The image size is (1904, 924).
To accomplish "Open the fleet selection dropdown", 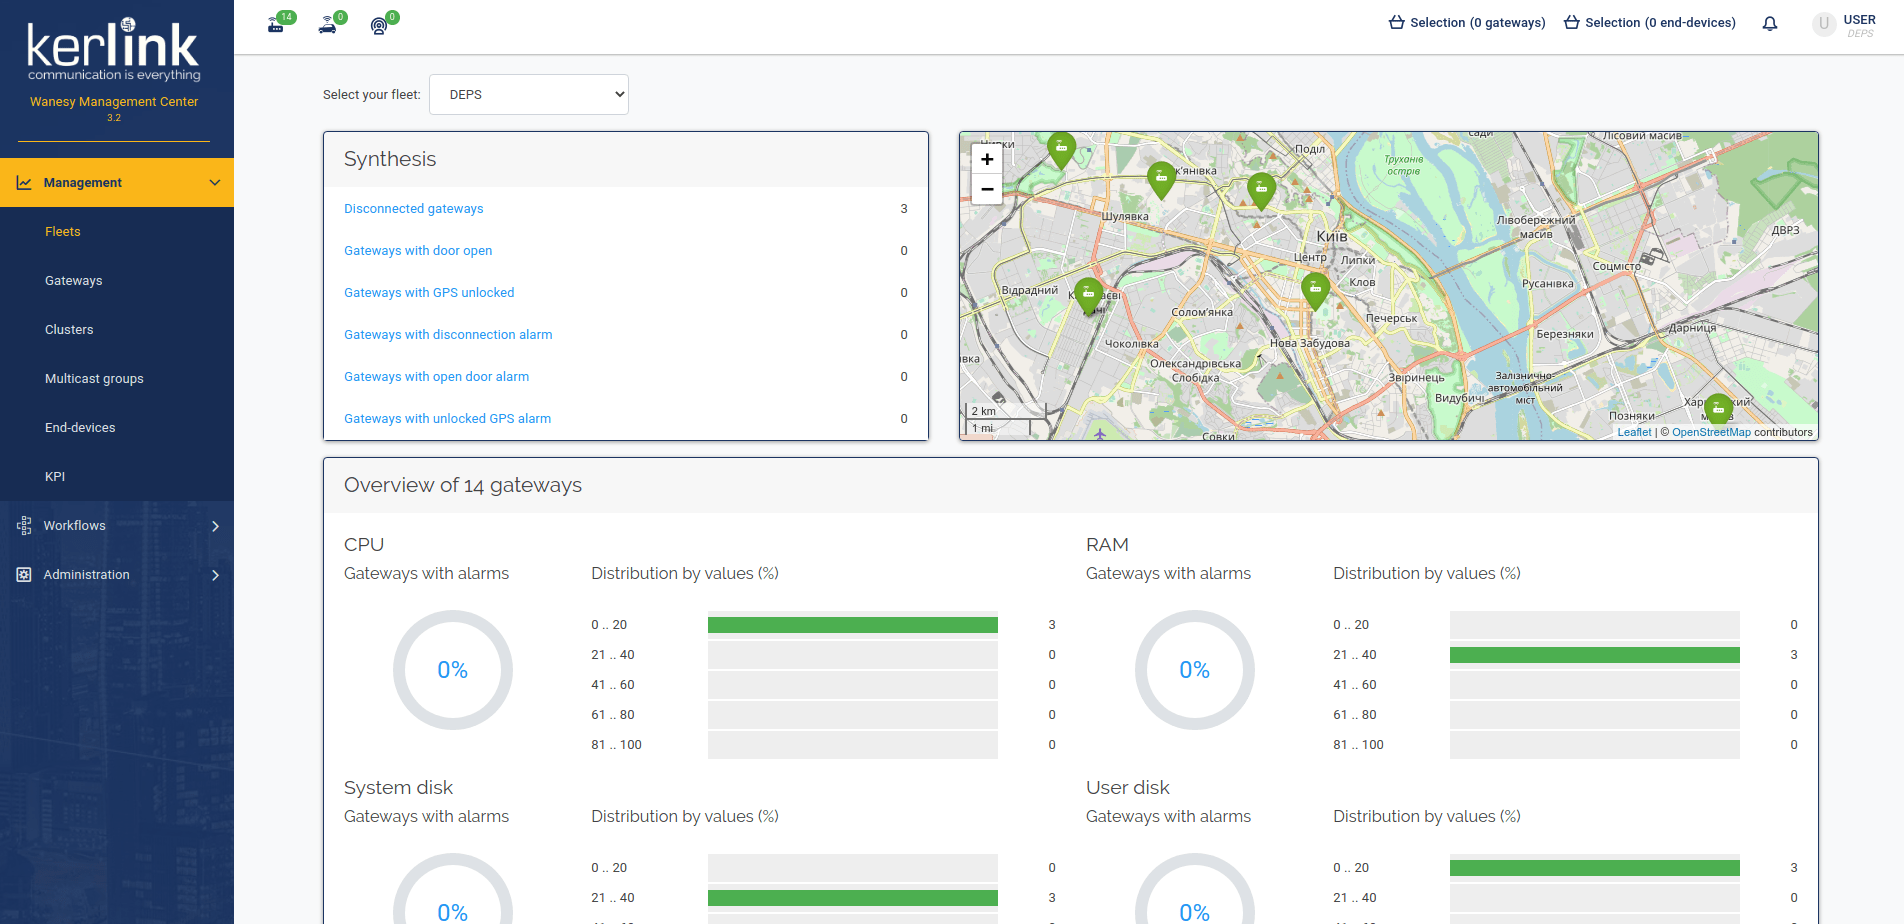I will coord(528,95).
